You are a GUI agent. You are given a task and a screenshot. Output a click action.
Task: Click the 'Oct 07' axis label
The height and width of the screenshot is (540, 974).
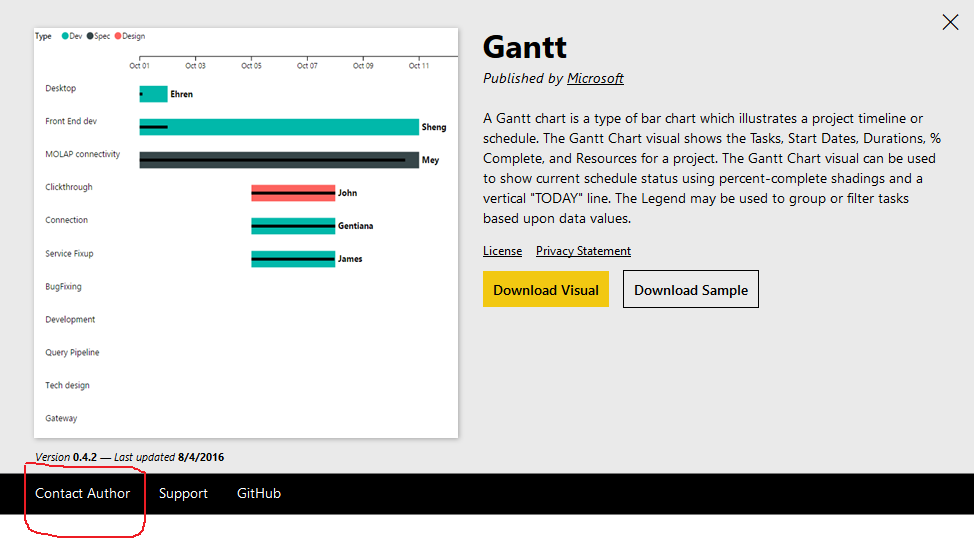click(x=307, y=65)
